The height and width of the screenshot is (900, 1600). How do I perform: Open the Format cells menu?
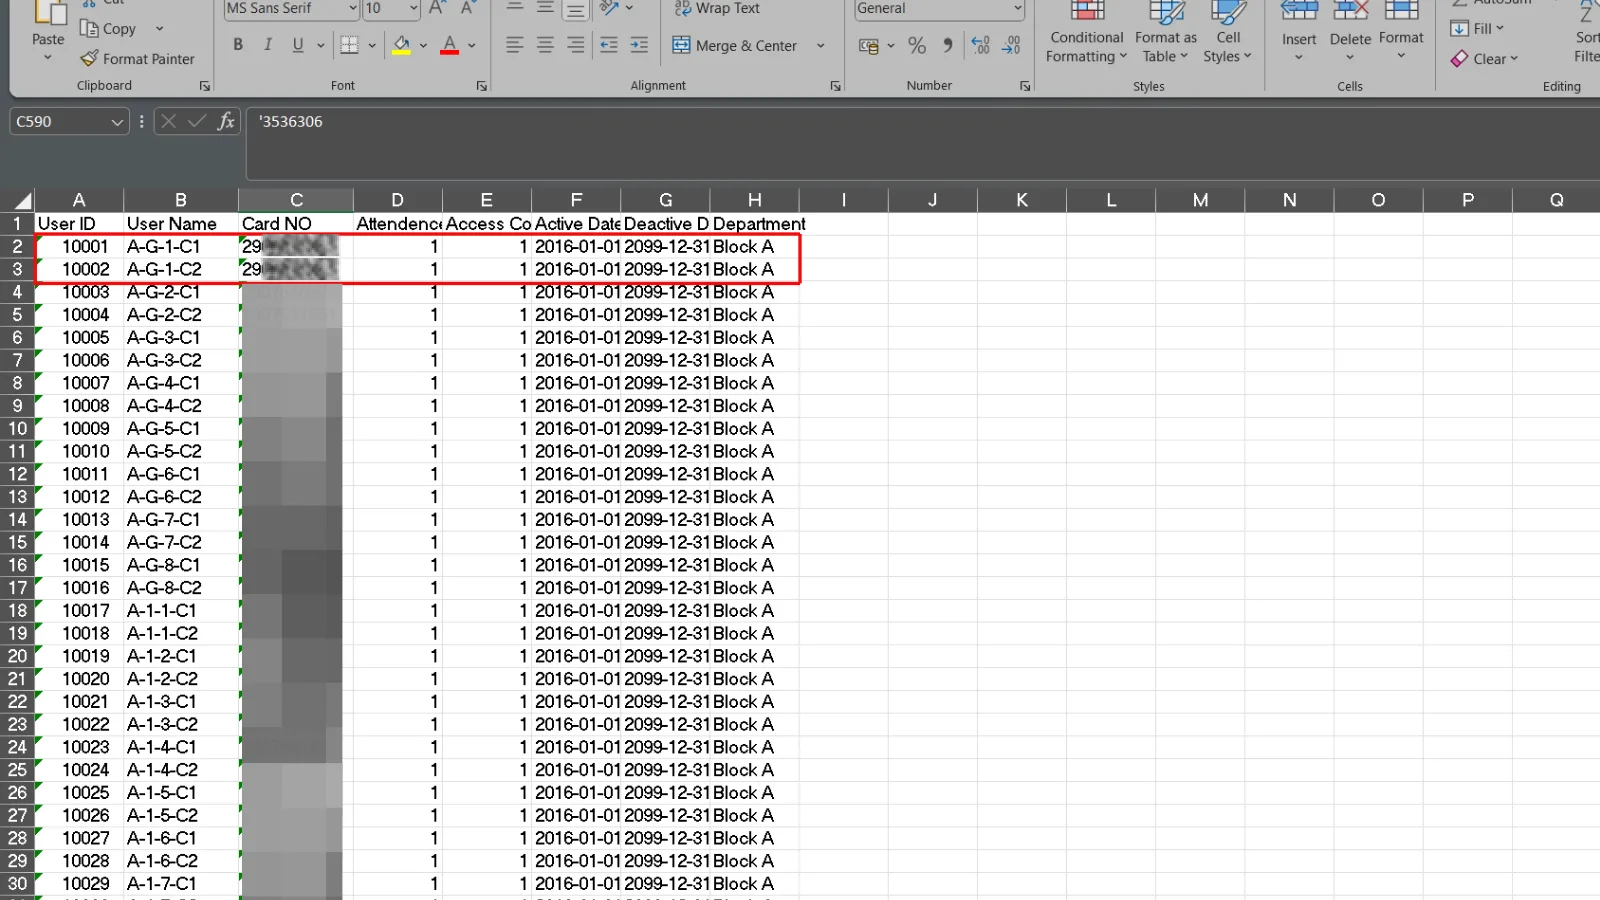tap(1401, 32)
